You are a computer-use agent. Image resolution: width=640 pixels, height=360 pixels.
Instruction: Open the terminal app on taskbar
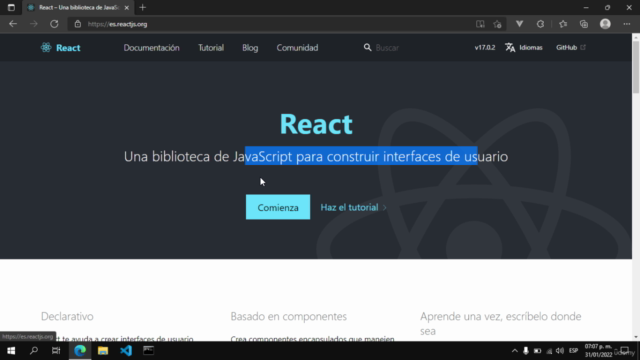149,351
